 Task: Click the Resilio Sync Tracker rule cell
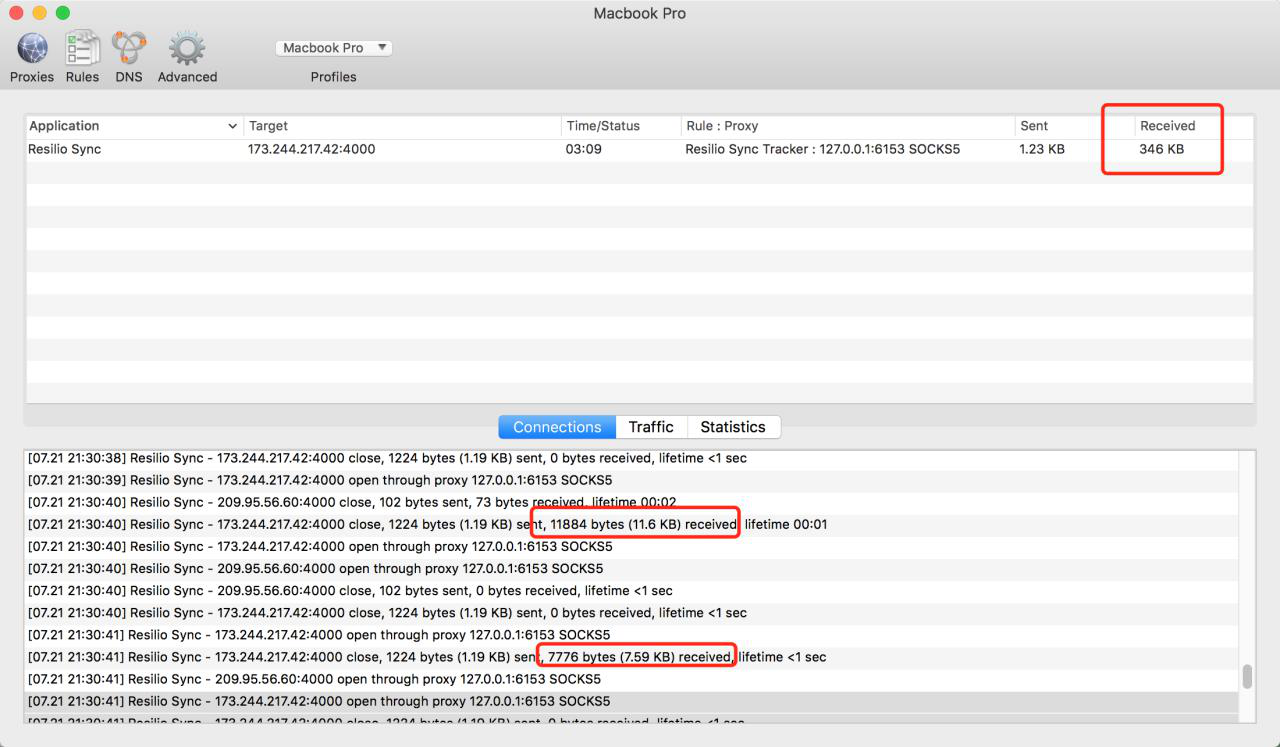coord(823,150)
